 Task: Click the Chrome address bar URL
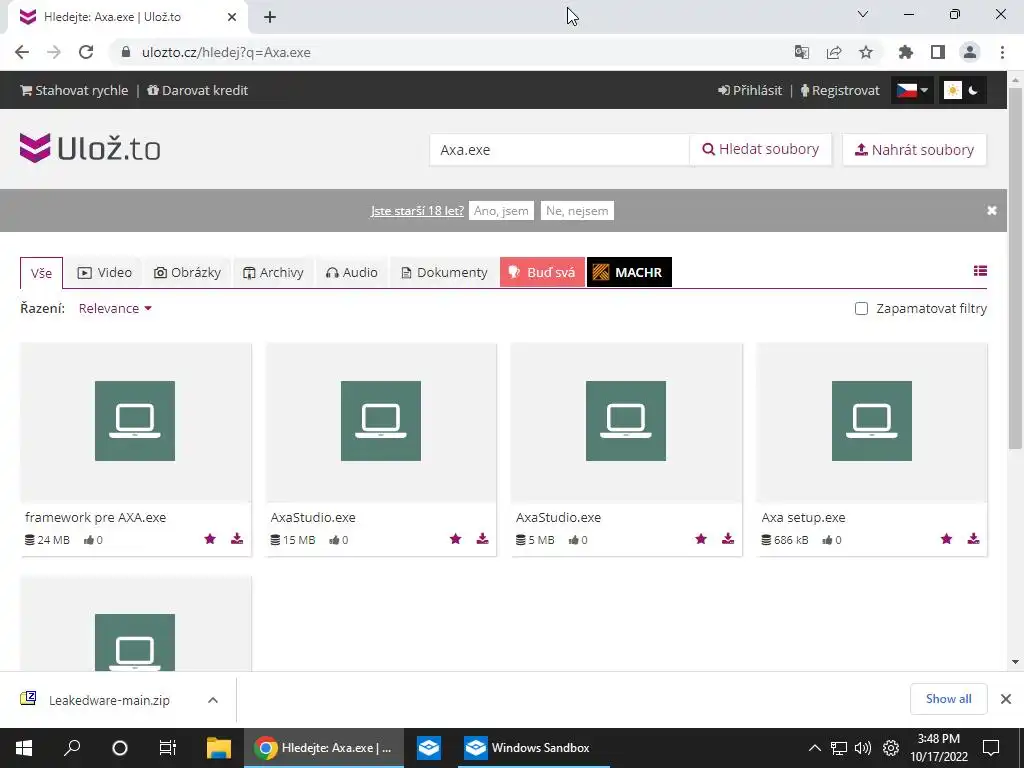[x=226, y=52]
